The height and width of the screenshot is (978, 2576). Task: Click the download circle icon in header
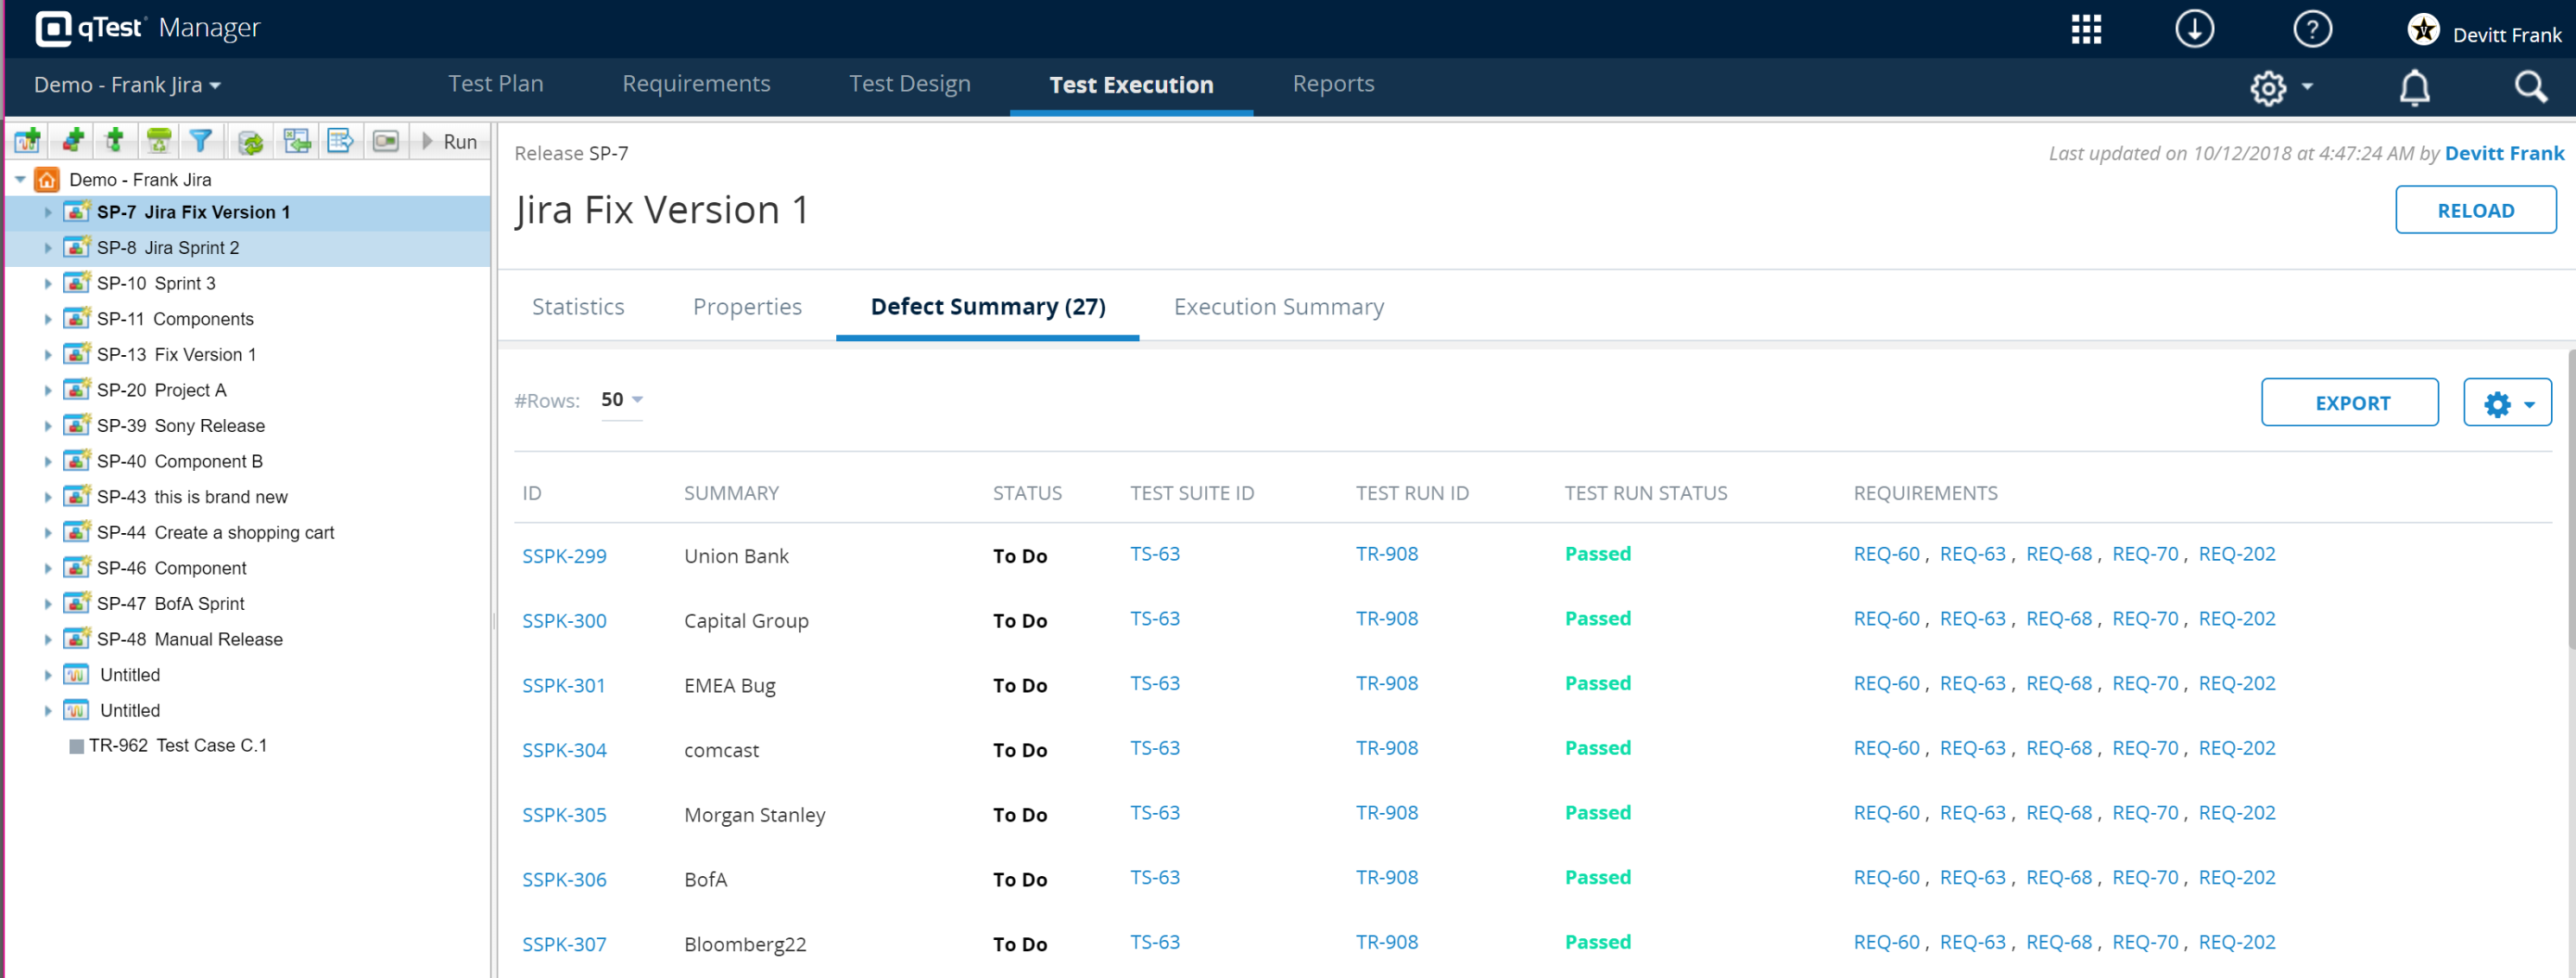(2193, 29)
